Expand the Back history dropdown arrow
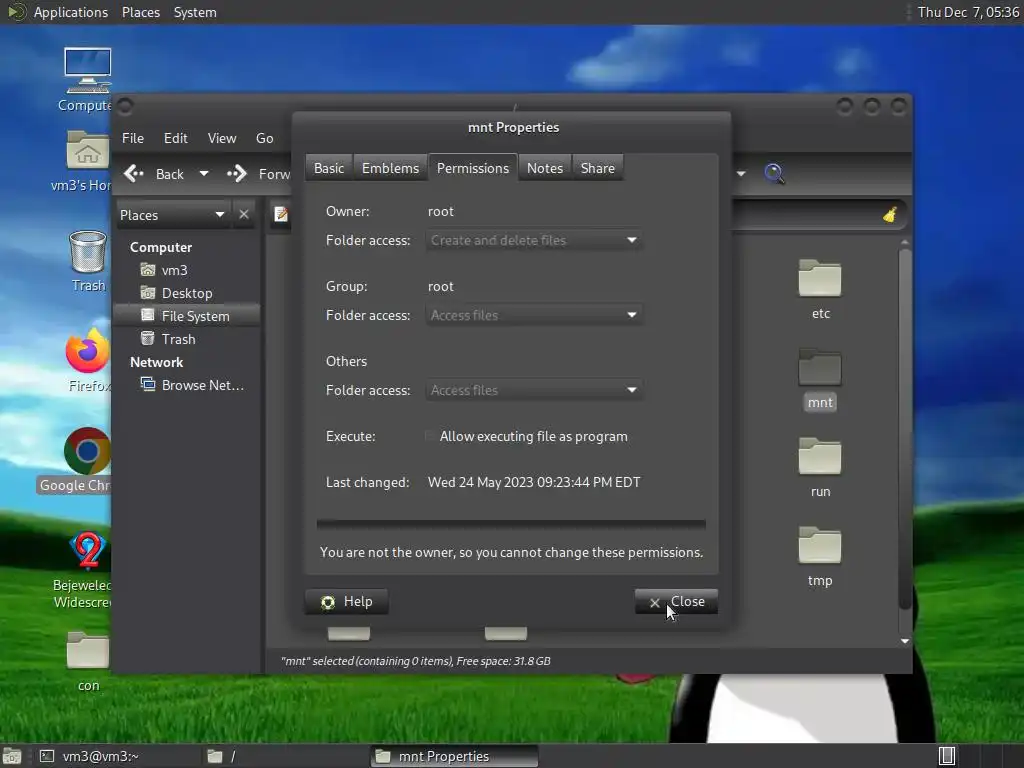The image size is (1024, 768). (x=204, y=174)
